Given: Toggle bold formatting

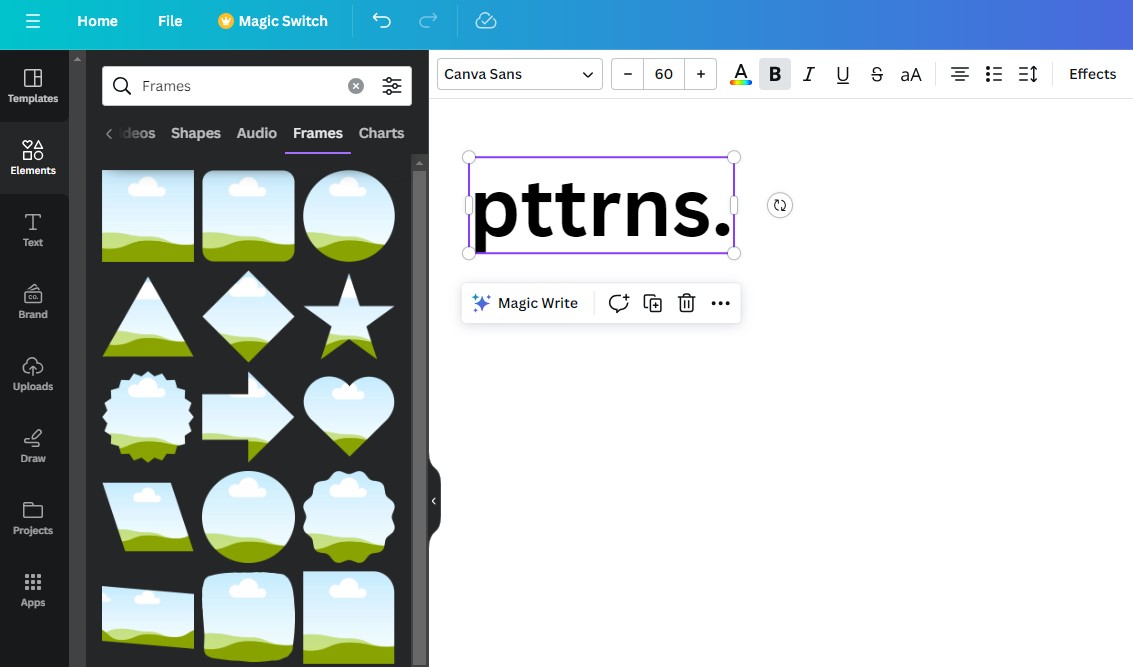Looking at the screenshot, I should pos(775,74).
